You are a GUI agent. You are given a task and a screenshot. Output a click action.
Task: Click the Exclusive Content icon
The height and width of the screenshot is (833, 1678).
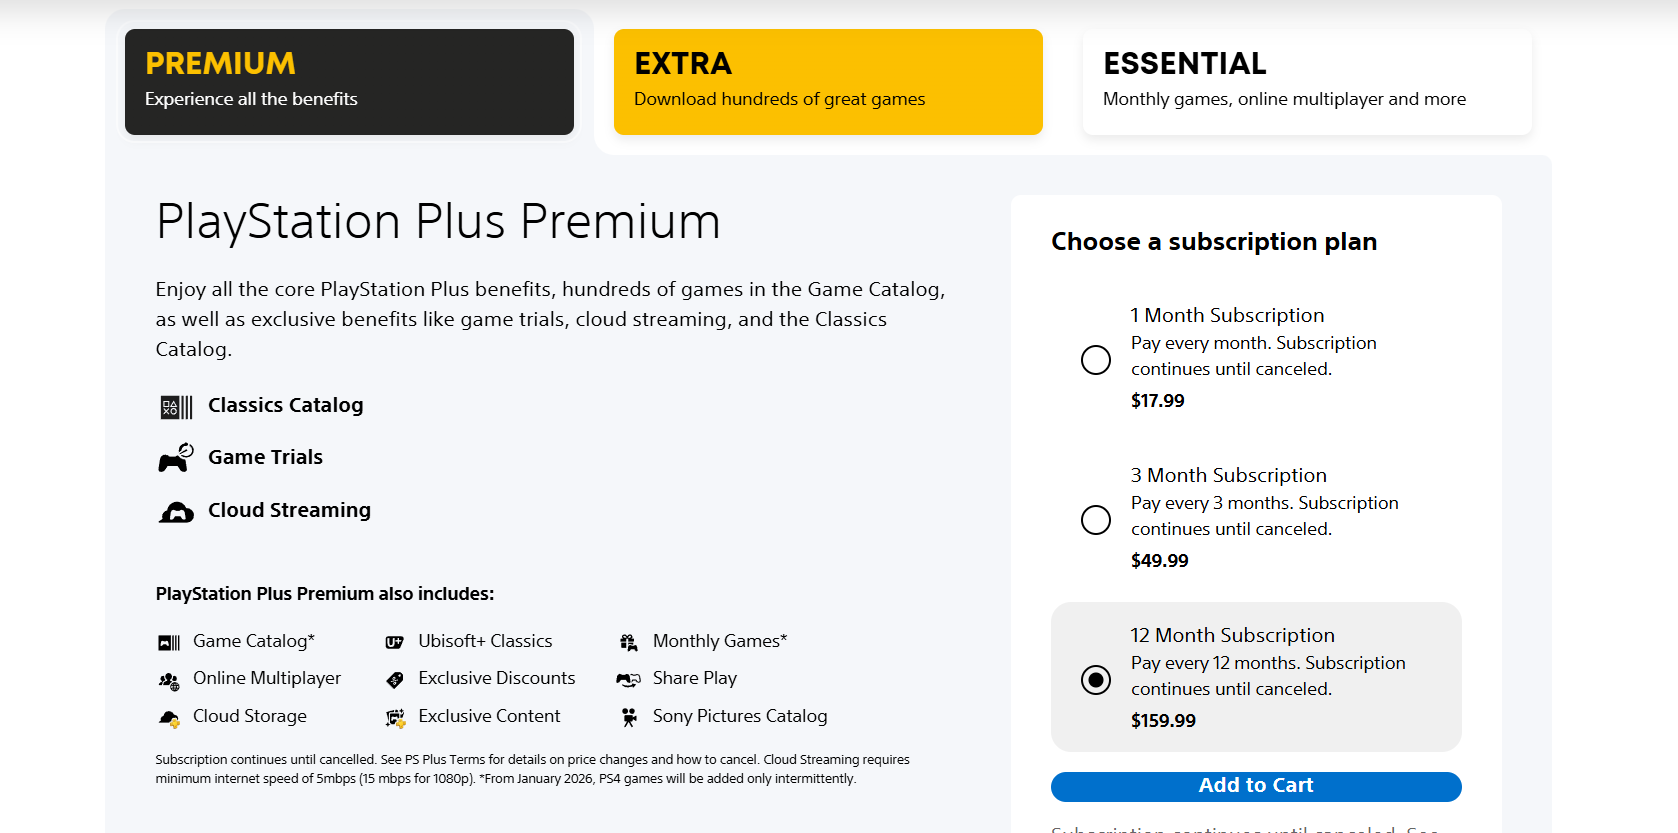[395, 718]
